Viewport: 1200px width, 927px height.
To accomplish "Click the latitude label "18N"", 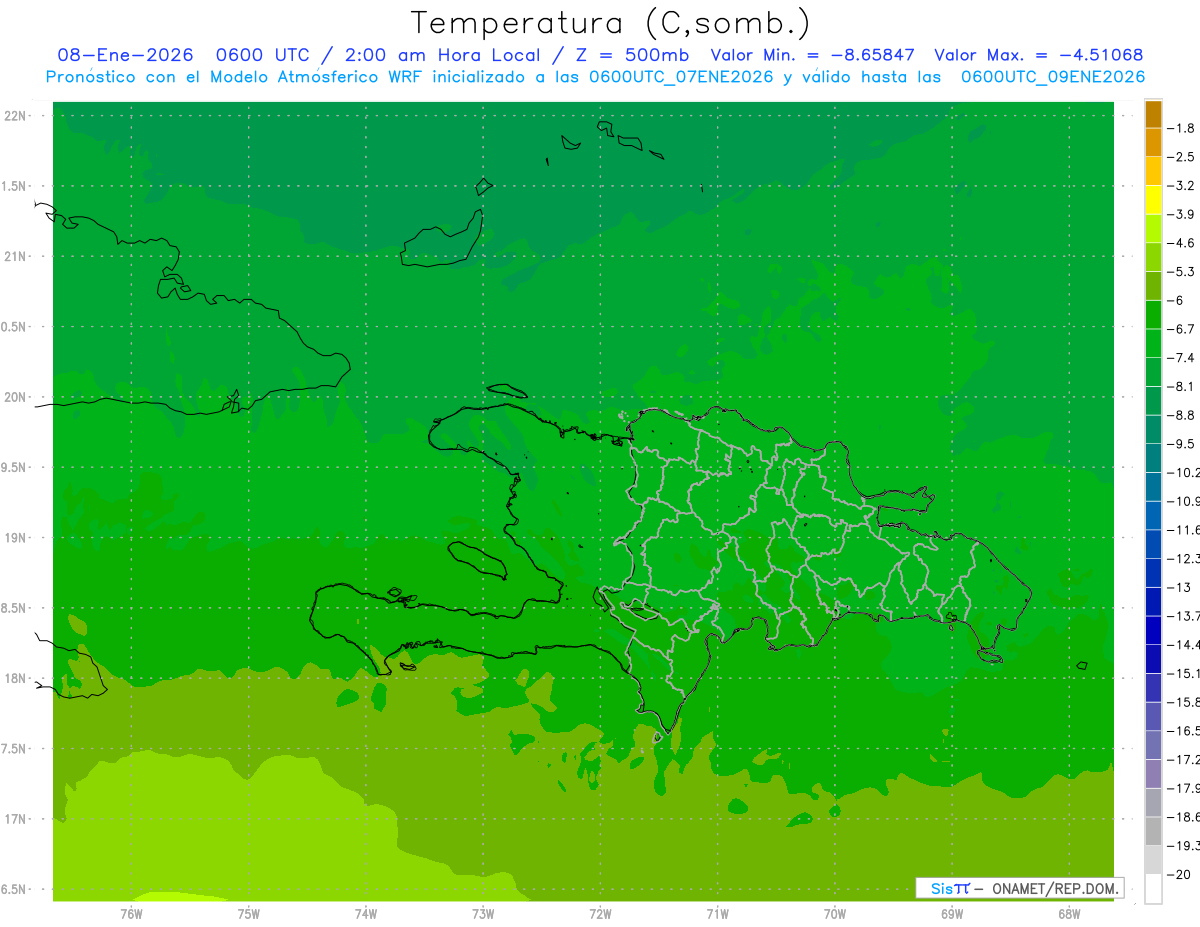I will pos(17,679).
